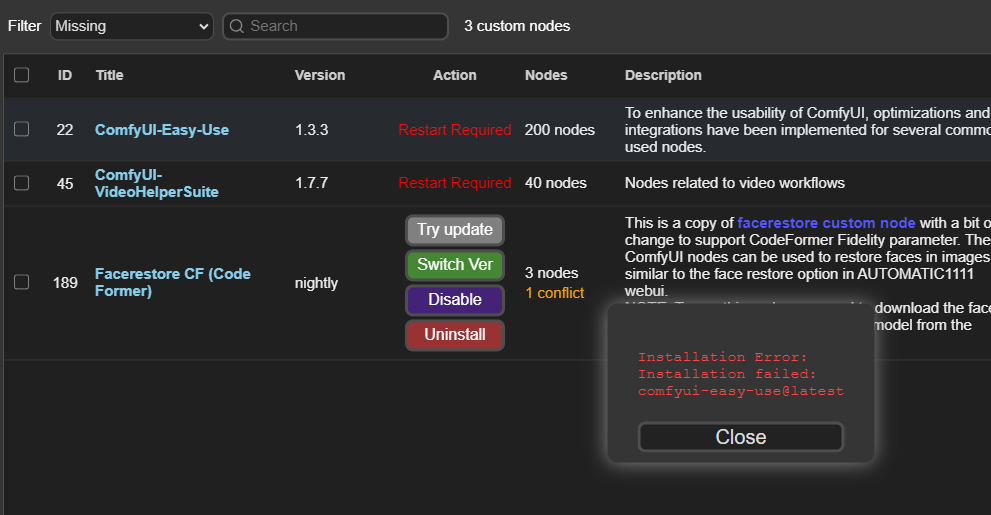Click the Installation Error message text
991x515 pixels.
coord(741,374)
